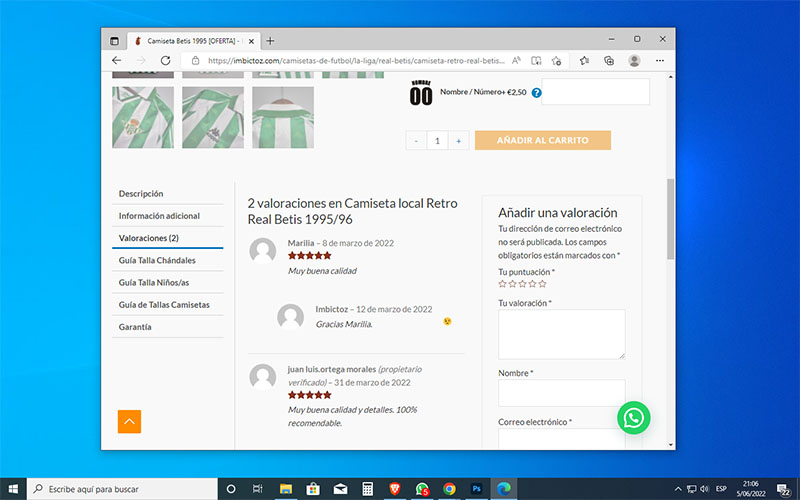Click the third rating star in Tu puntuación
800x500 pixels.
[522, 284]
